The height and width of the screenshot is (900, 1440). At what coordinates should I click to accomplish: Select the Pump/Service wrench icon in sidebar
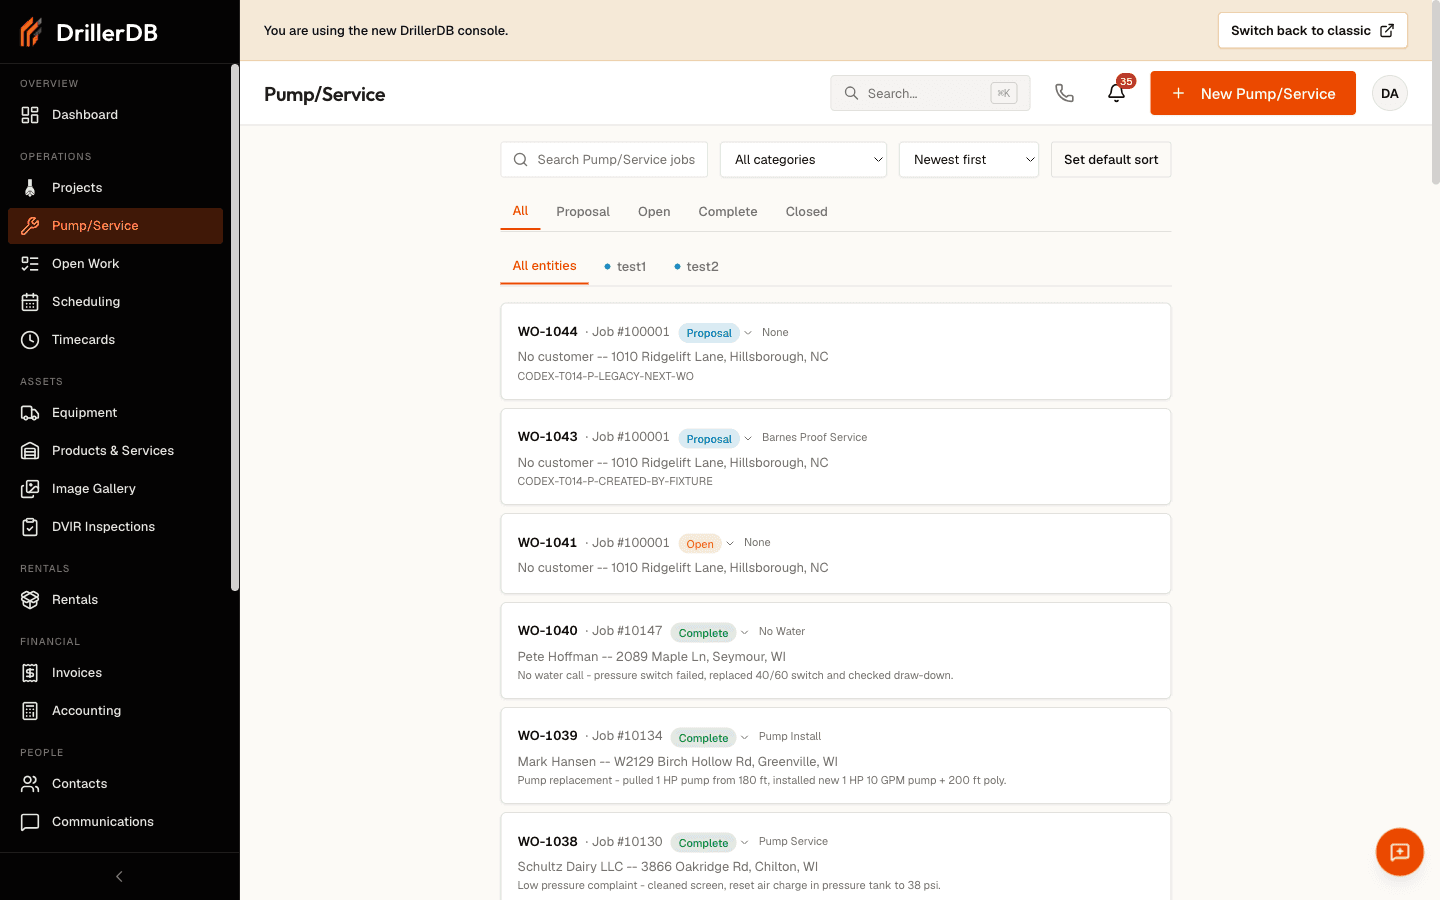30,226
